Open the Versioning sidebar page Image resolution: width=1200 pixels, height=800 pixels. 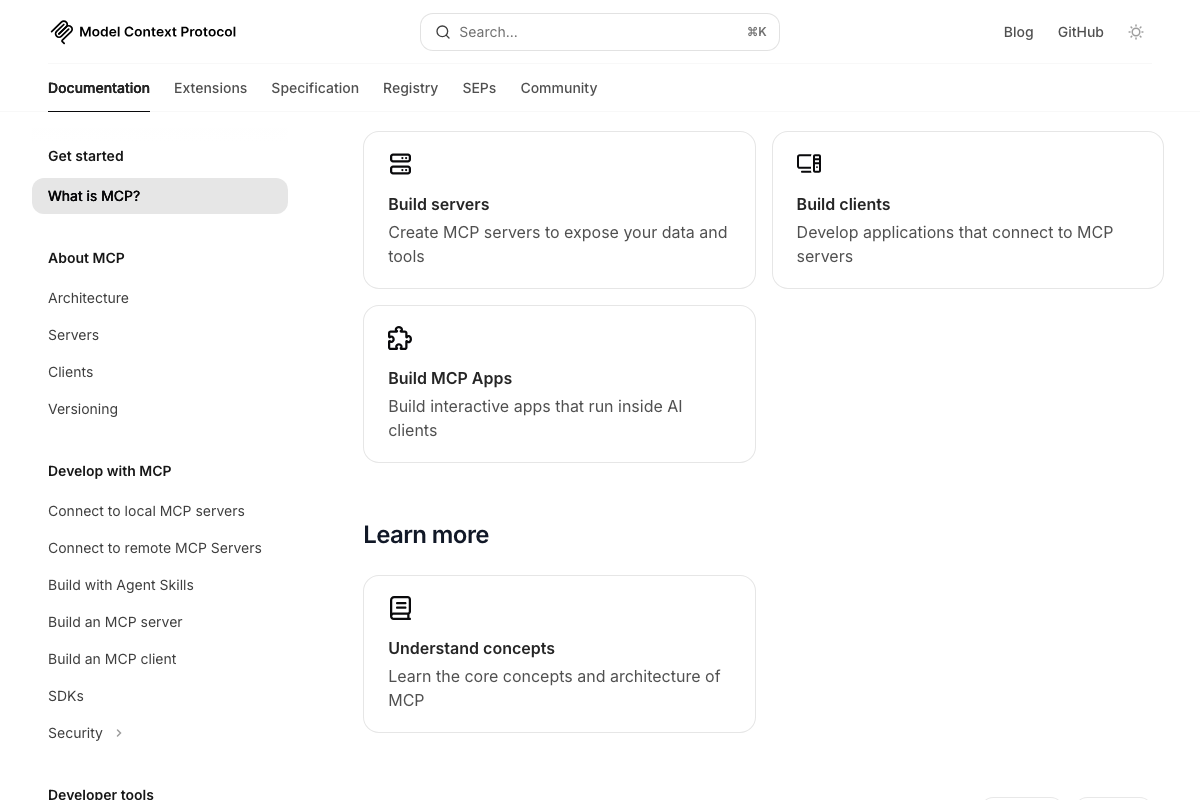pyautogui.click(x=83, y=409)
